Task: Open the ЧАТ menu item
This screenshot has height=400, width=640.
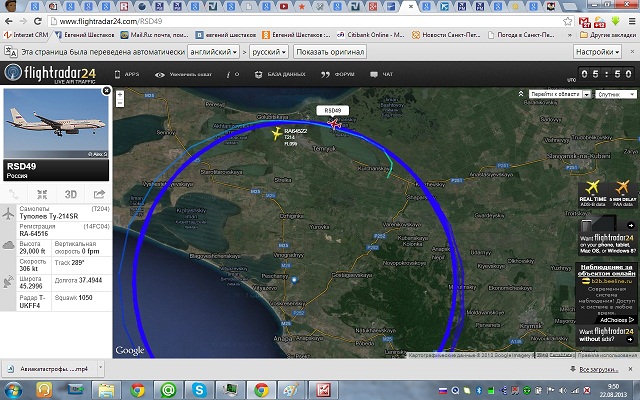Action: (x=382, y=74)
